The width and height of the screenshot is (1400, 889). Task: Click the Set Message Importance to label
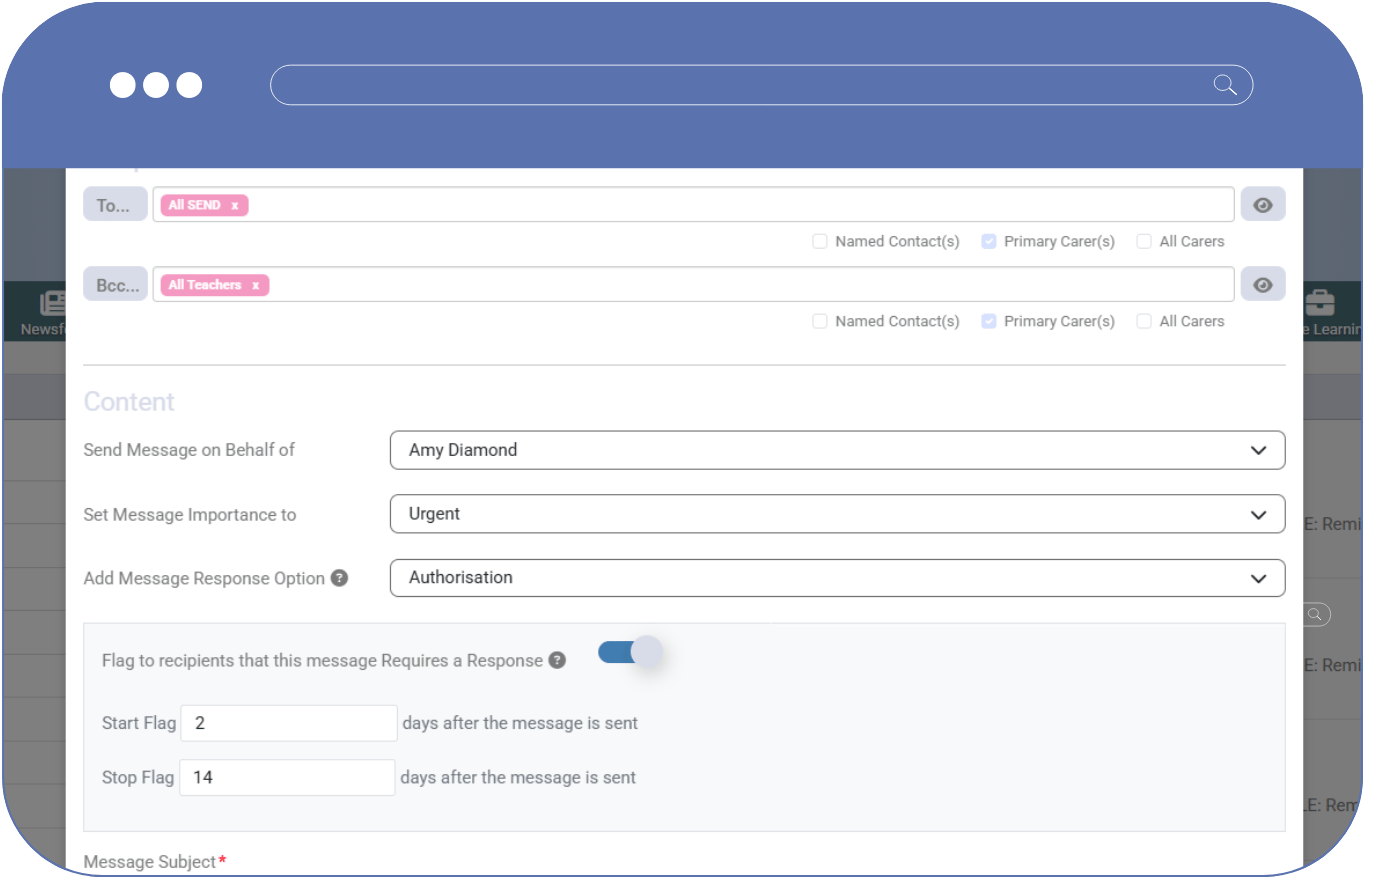pyautogui.click(x=190, y=515)
